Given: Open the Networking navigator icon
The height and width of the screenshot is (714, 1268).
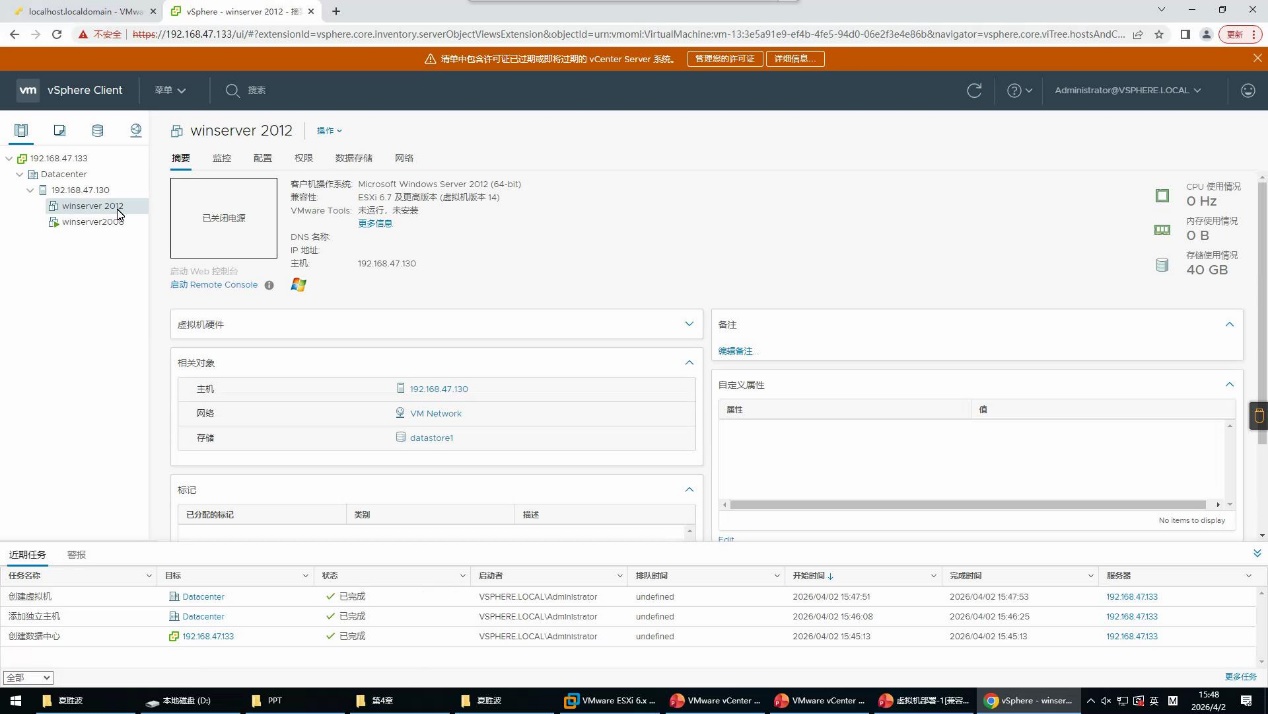Looking at the screenshot, I should tap(136, 130).
